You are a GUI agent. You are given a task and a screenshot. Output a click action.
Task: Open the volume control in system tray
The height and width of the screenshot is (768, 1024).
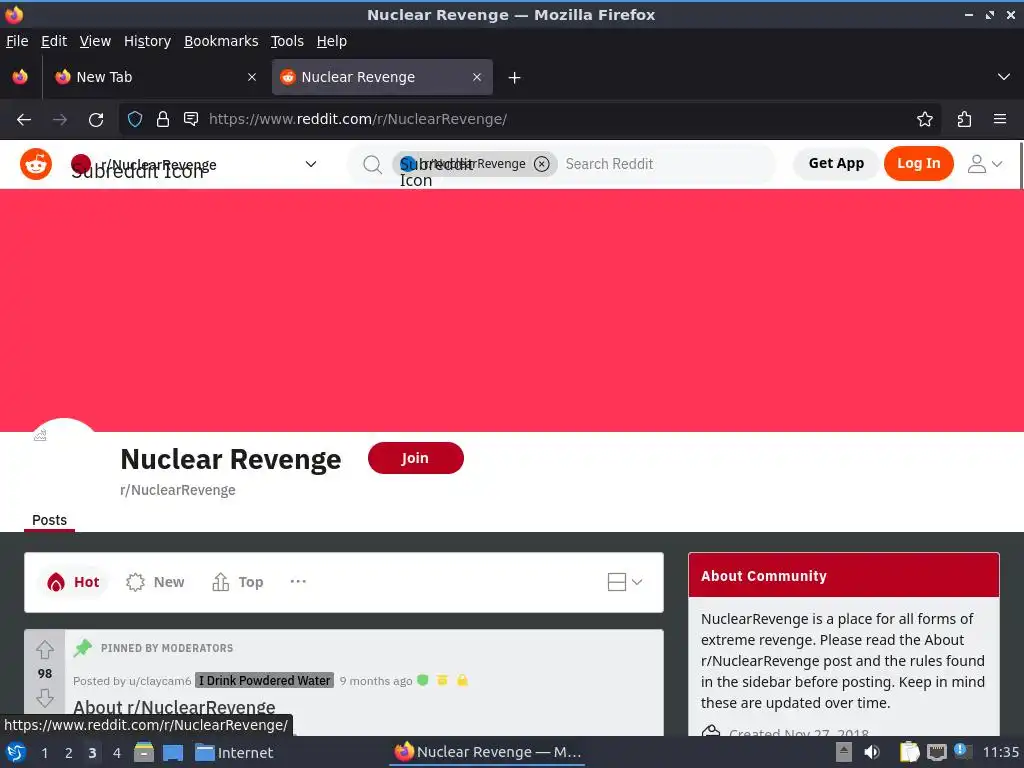coord(872,752)
